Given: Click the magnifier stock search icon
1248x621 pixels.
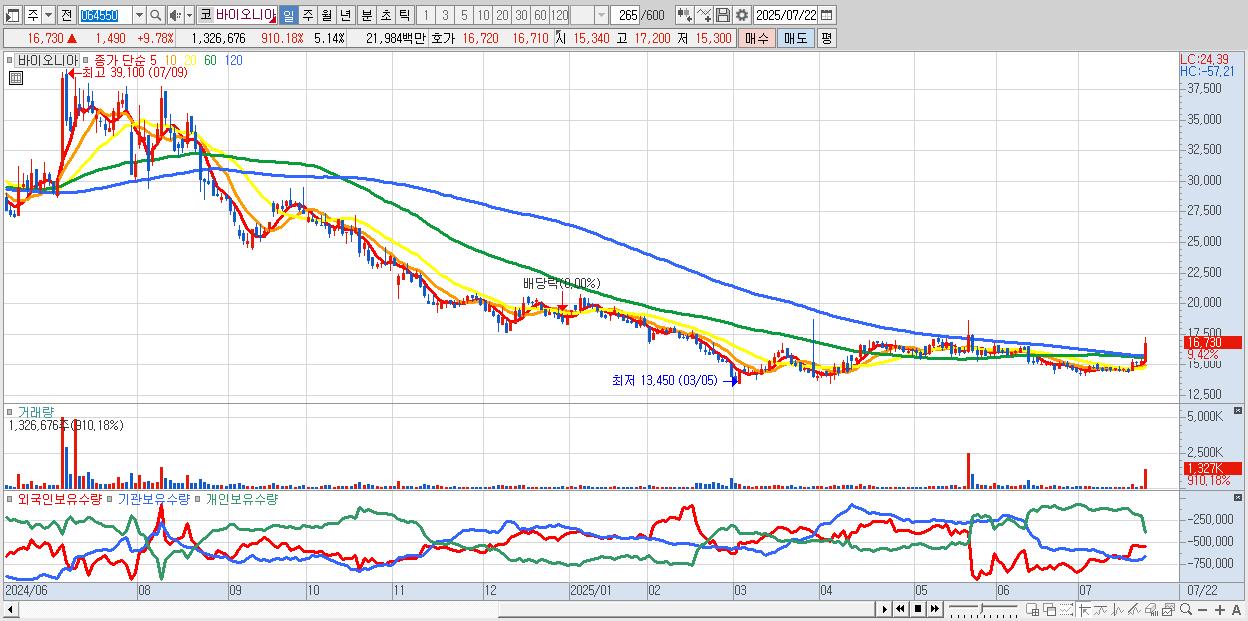Looking at the screenshot, I should pos(156,15).
